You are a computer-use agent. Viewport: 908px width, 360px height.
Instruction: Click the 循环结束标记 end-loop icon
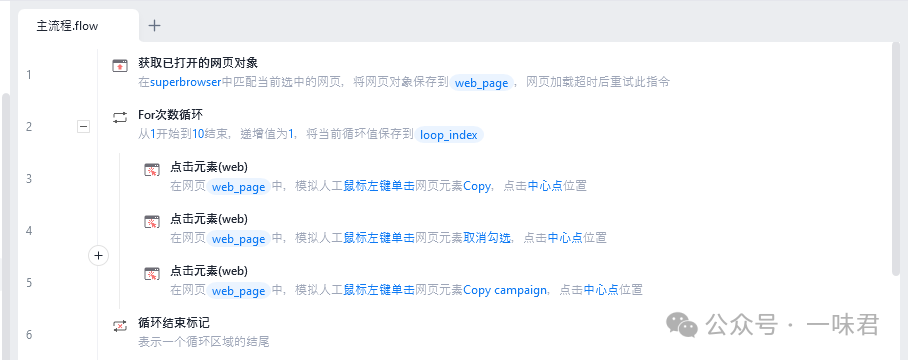[x=120, y=326]
